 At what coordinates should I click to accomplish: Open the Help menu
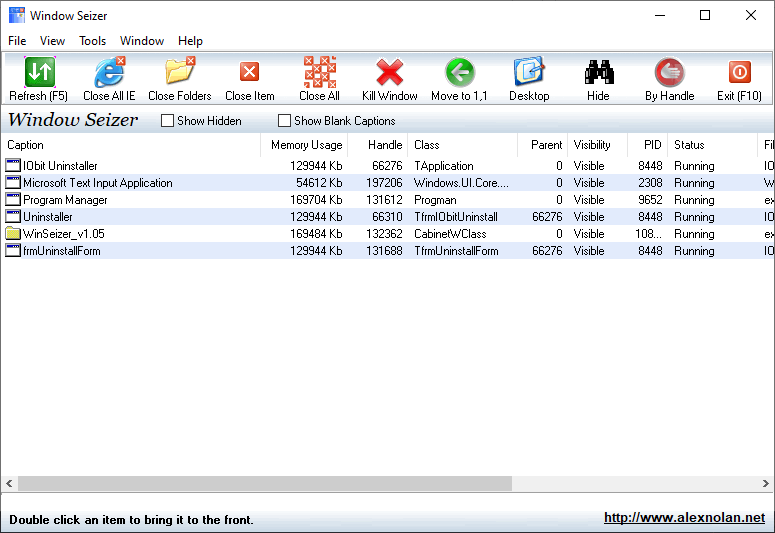pyautogui.click(x=190, y=41)
